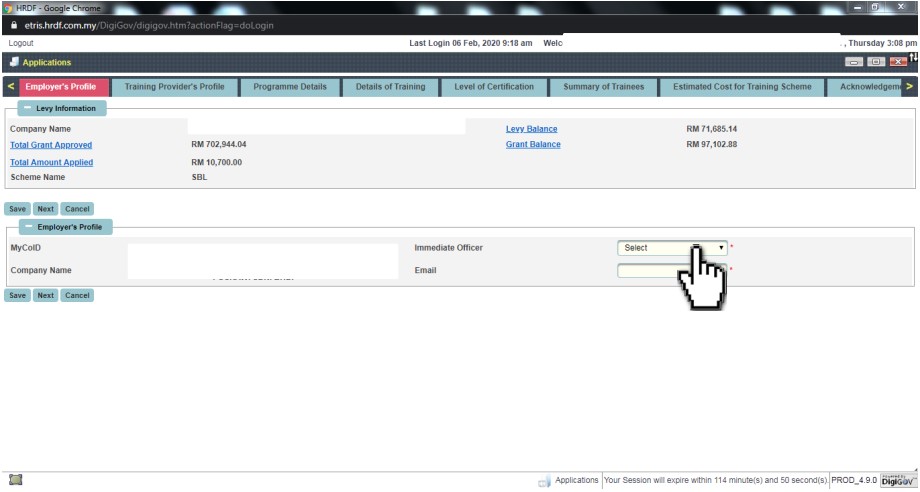Click the DigiGov logo in status bar
This screenshot has height=492, width=920.
pos(897,481)
